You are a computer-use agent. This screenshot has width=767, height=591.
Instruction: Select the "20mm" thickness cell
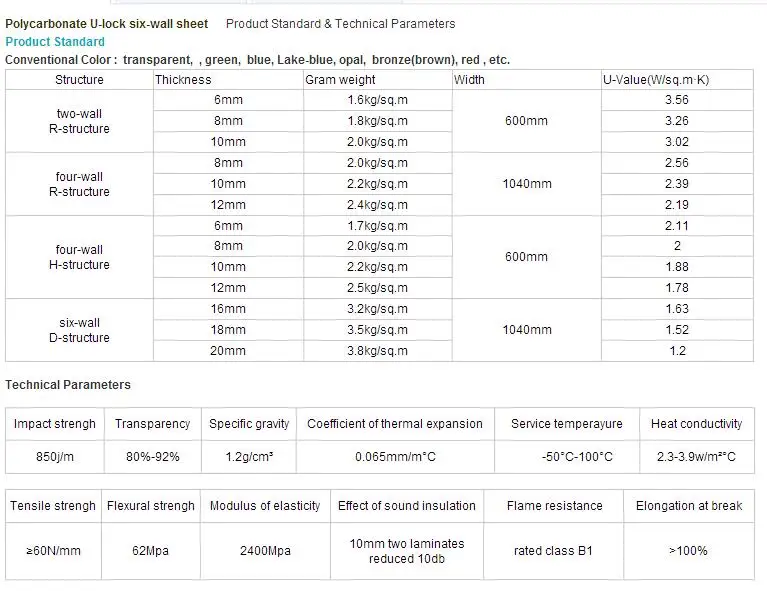click(228, 351)
